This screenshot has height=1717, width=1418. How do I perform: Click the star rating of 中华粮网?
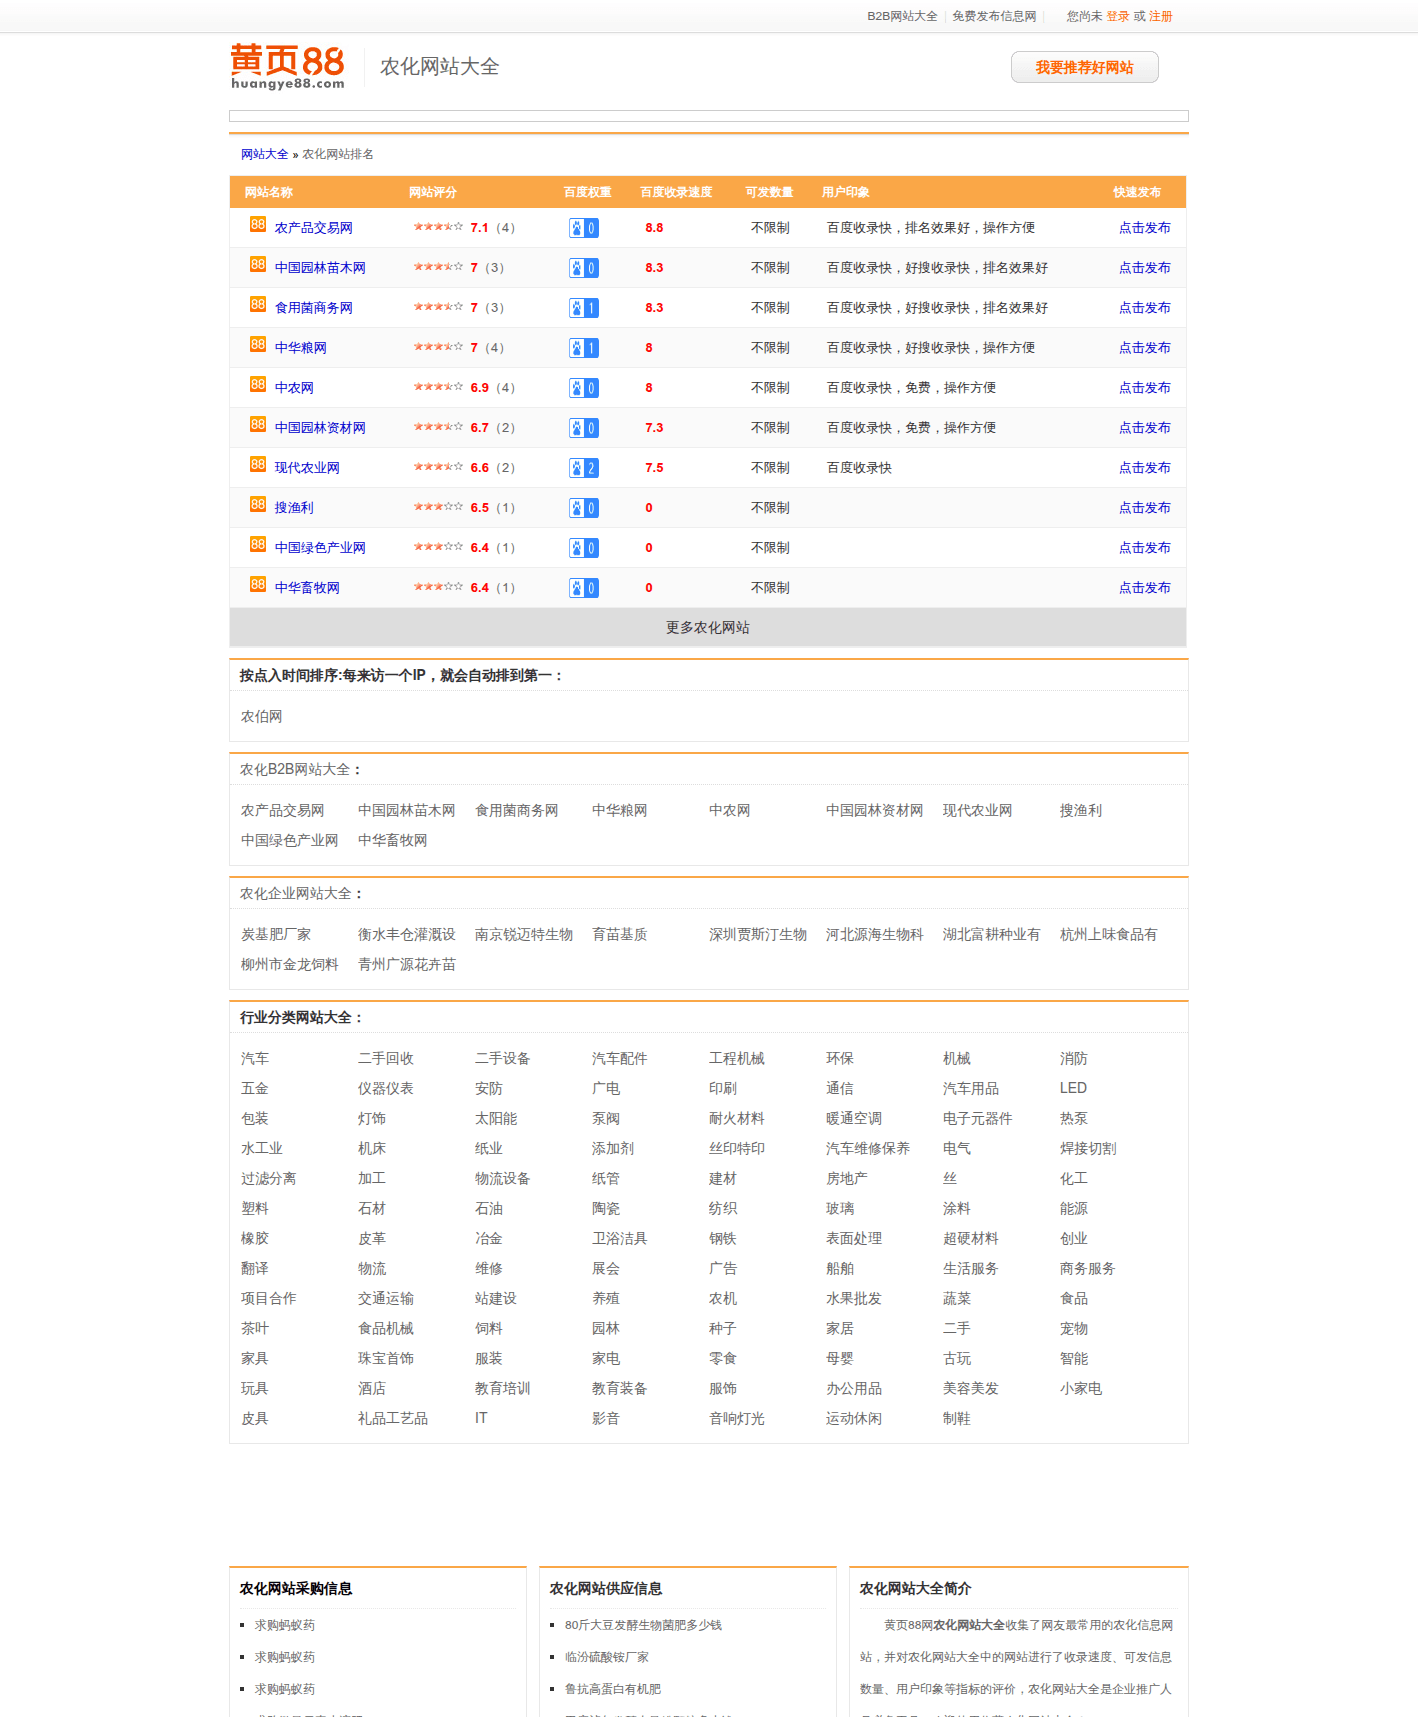coord(438,347)
